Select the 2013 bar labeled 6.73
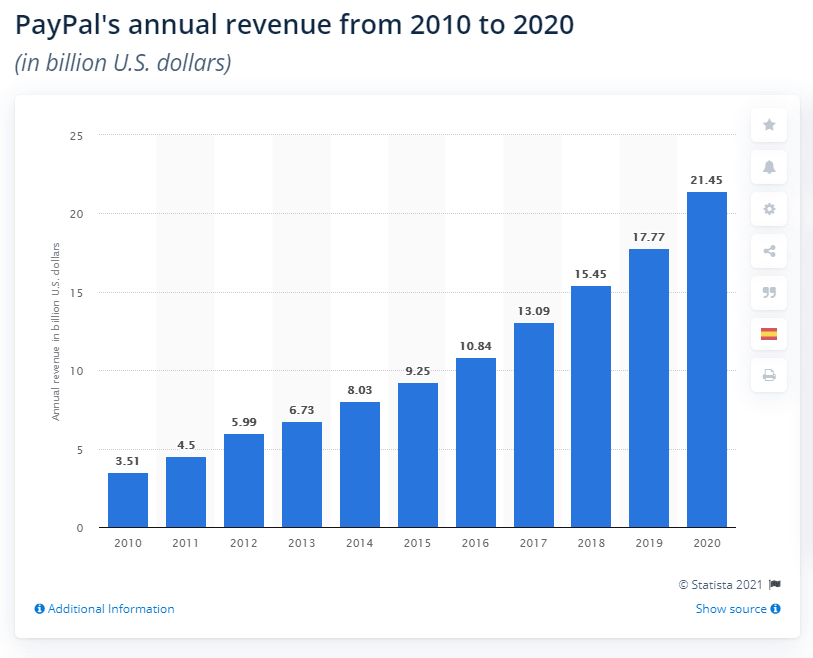813x658 pixels. coord(302,474)
